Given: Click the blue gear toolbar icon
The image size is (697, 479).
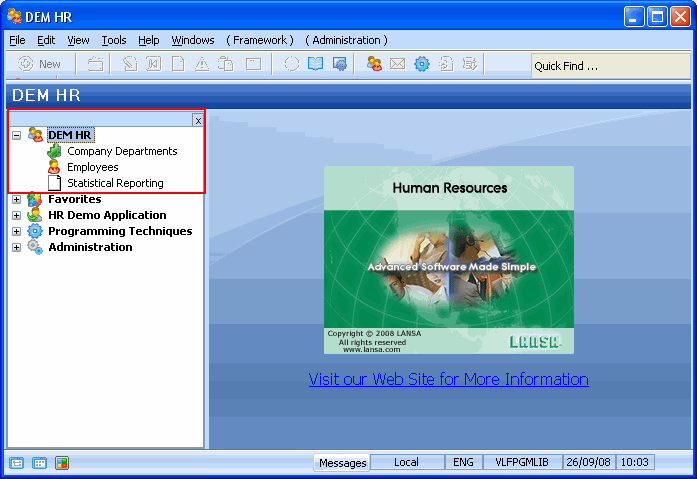Looking at the screenshot, I should [x=422, y=64].
